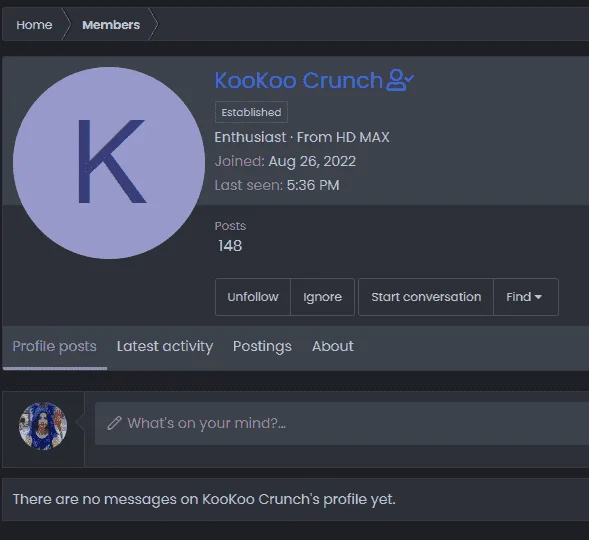589x540 pixels.
Task: Open Latest activity tab
Action: [x=165, y=346]
